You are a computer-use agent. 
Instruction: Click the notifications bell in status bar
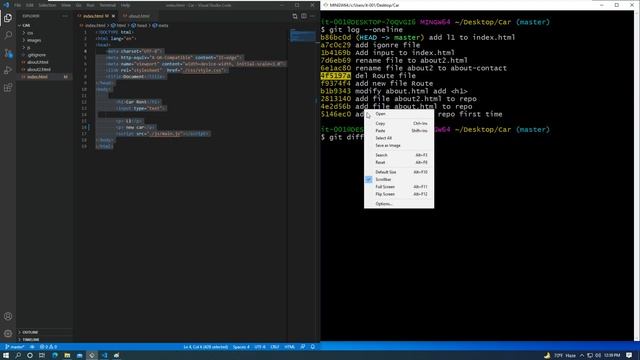click(313, 347)
